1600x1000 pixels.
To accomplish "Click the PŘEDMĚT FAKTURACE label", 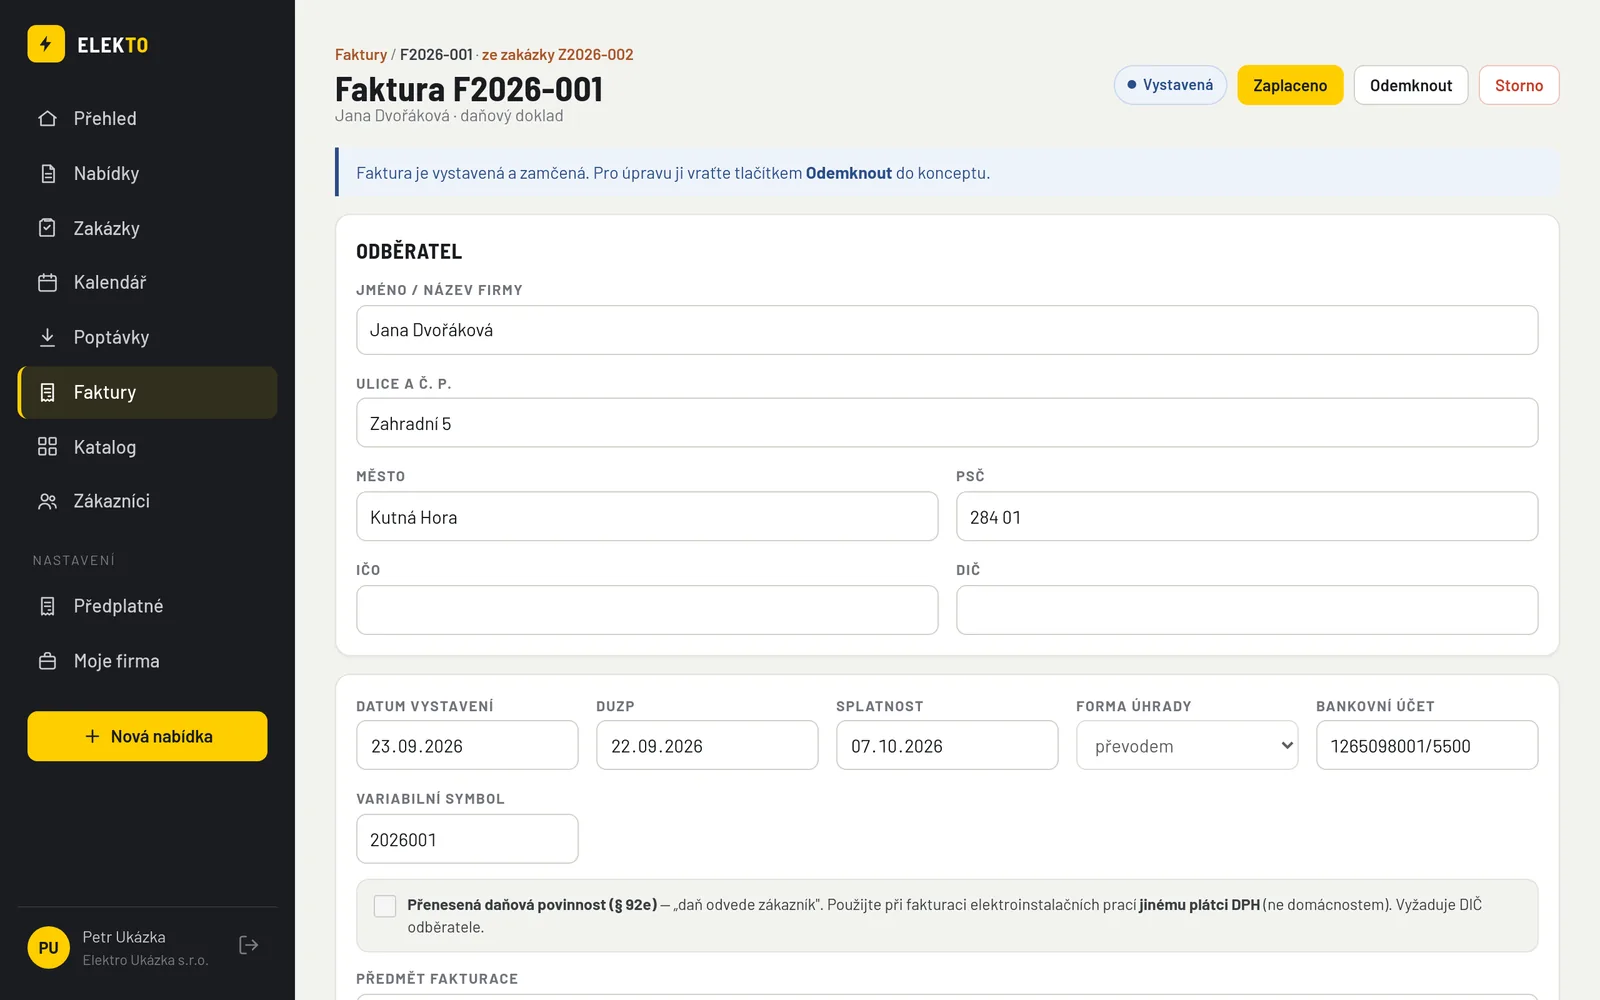I will coord(437,979).
